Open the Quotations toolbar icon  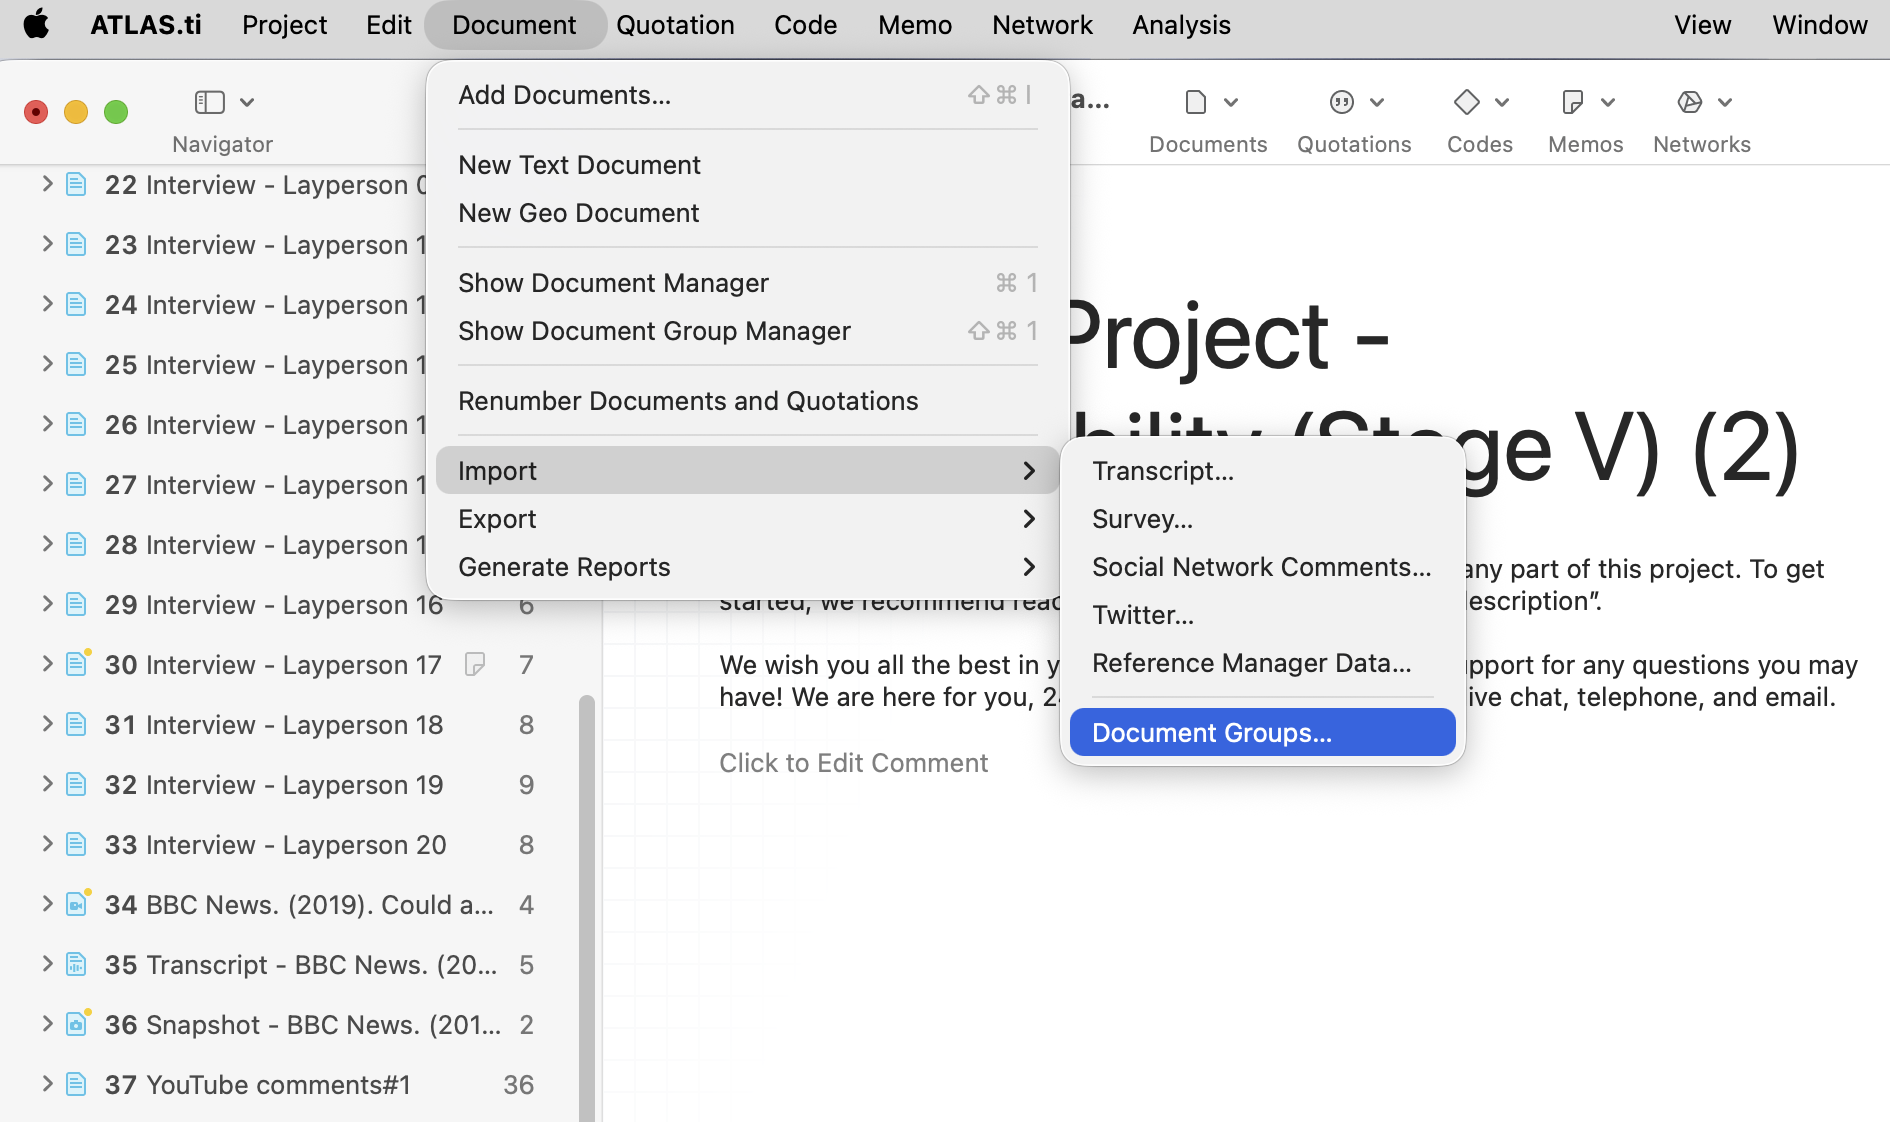point(1342,102)
